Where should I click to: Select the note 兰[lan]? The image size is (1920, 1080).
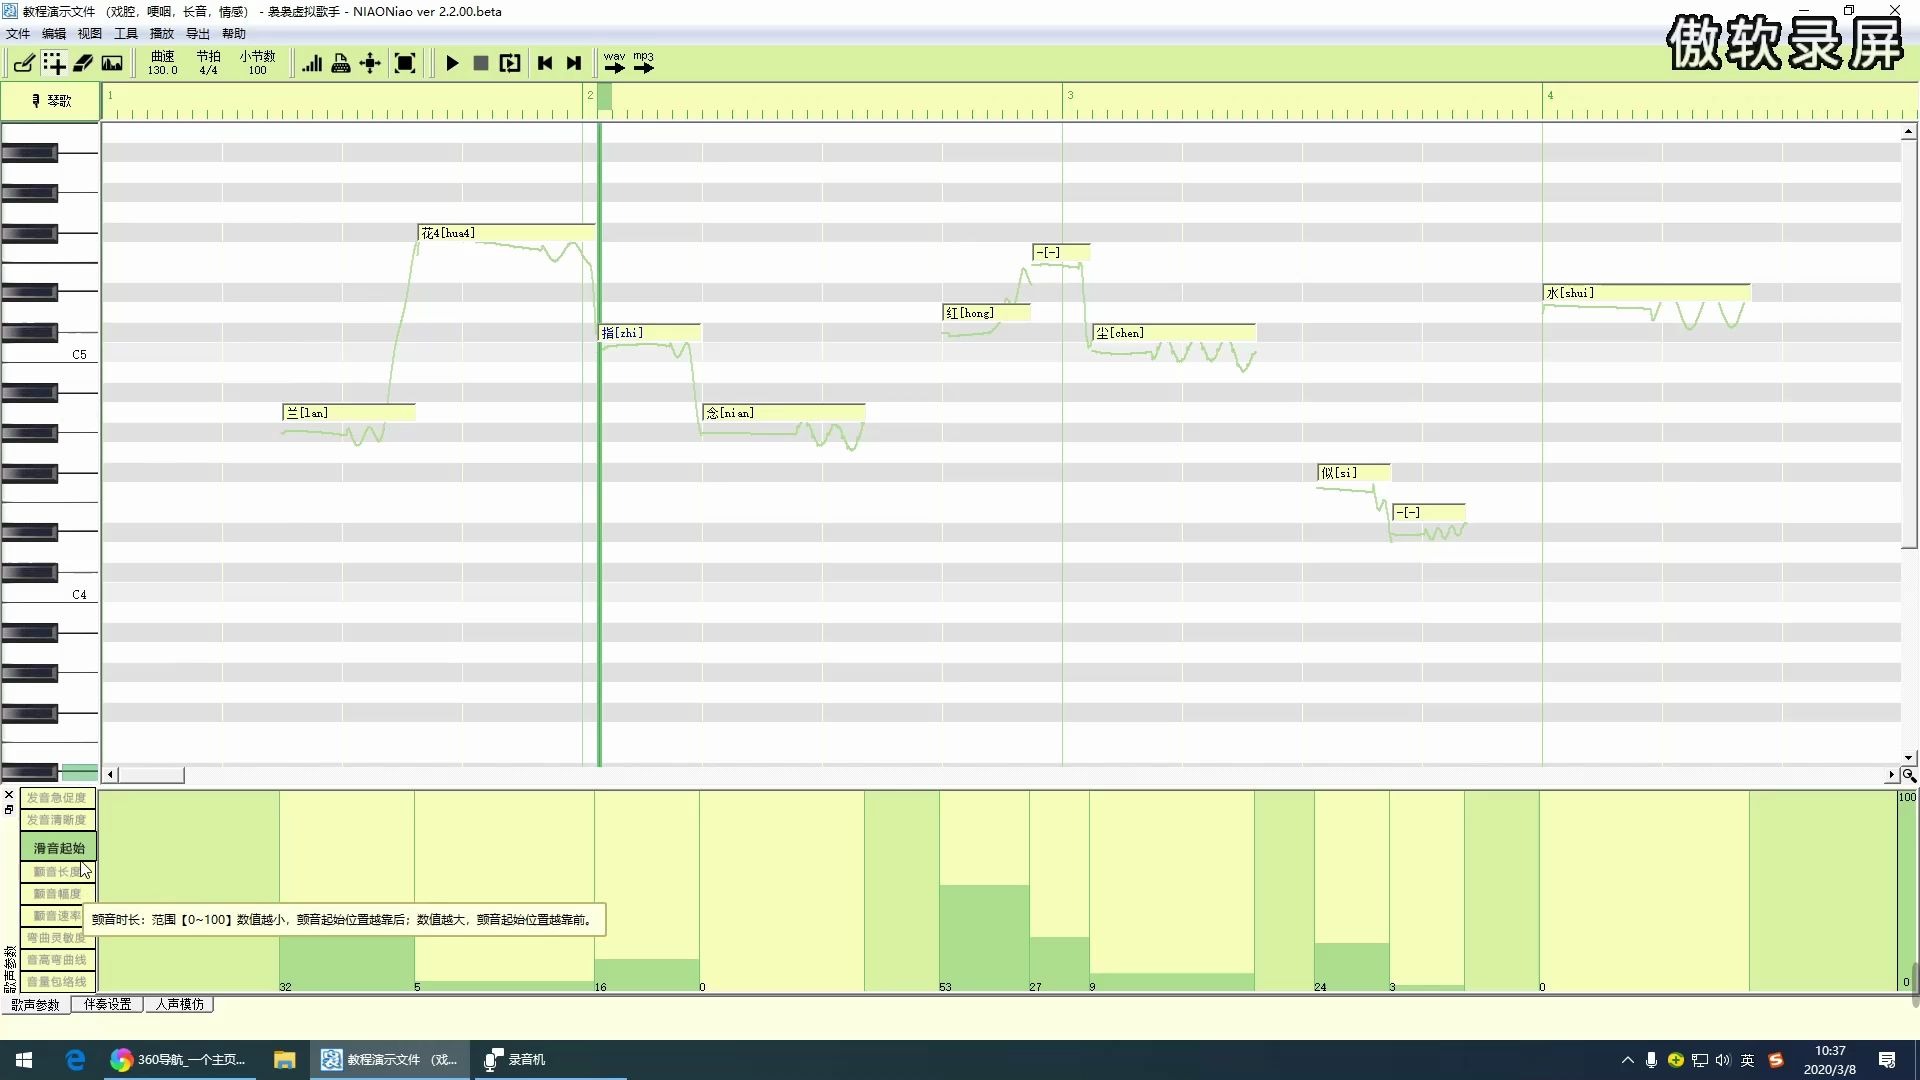349,413
